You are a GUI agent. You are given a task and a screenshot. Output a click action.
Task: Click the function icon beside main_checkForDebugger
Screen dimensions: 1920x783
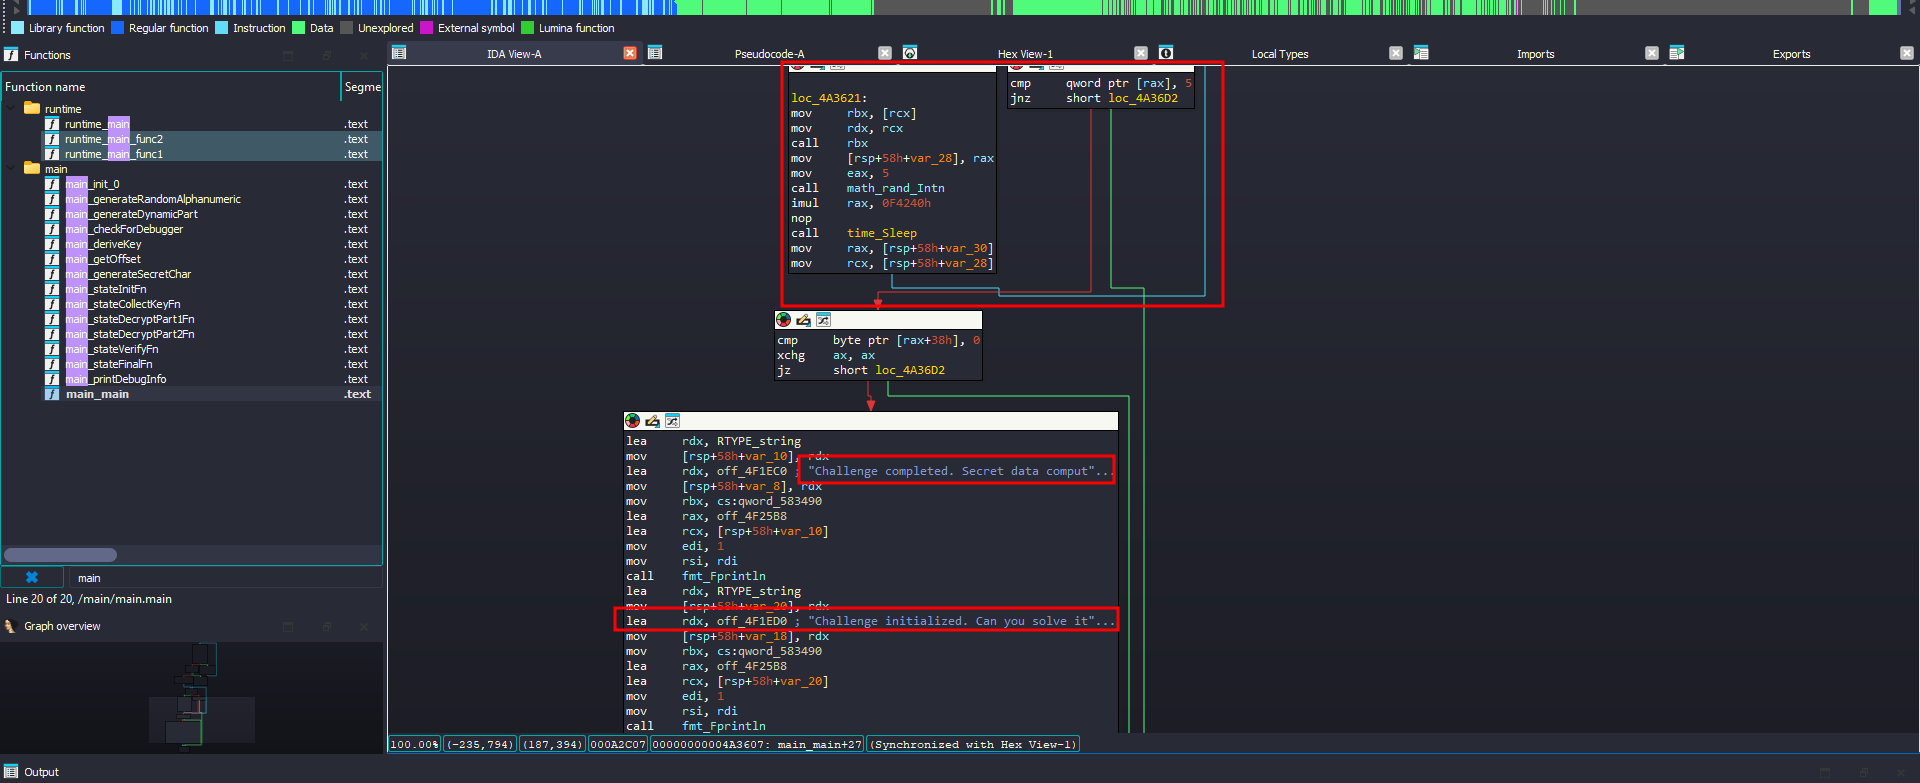[x=52, y=229]
